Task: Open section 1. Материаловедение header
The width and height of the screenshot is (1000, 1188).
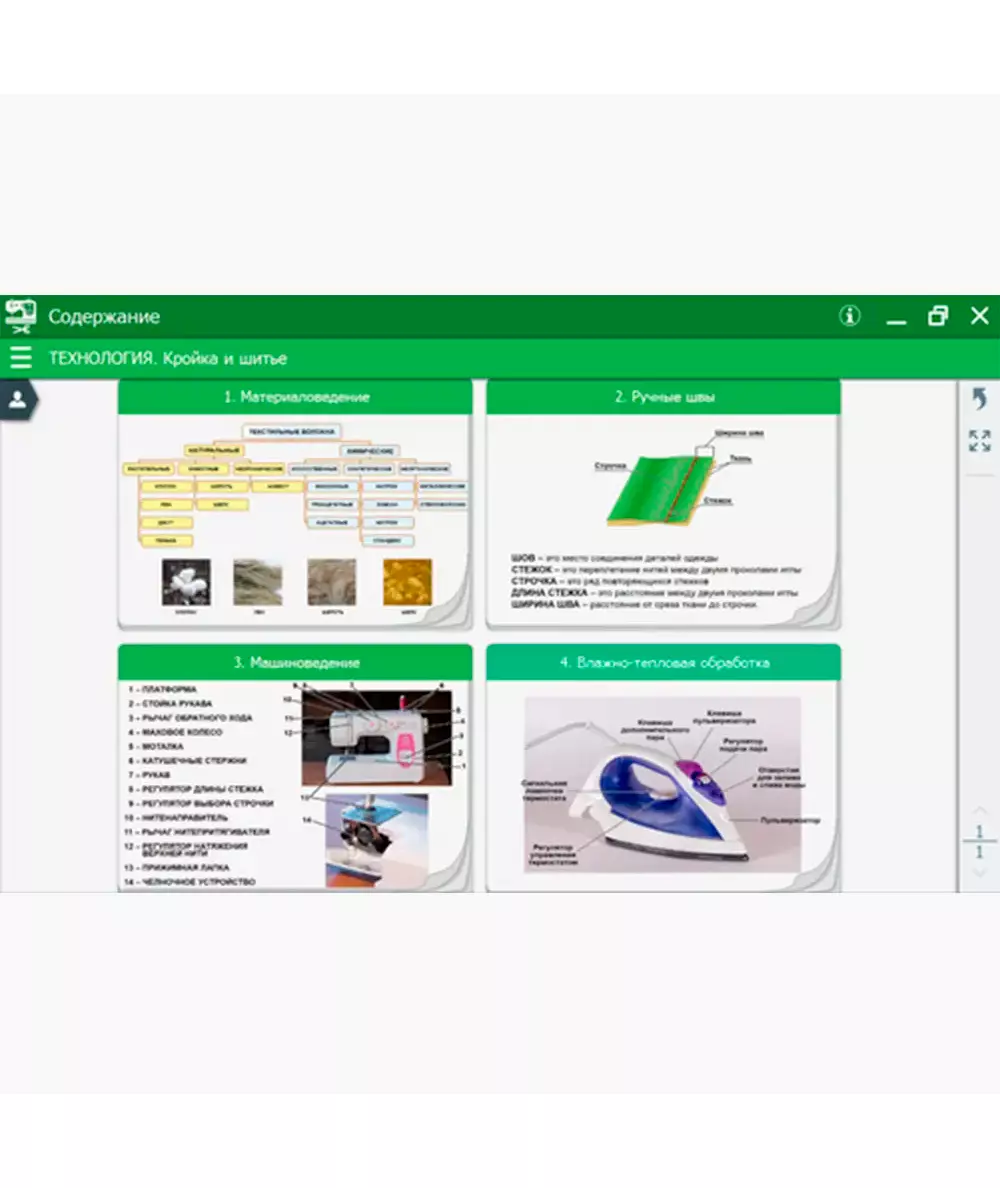Action: (295, 397)
